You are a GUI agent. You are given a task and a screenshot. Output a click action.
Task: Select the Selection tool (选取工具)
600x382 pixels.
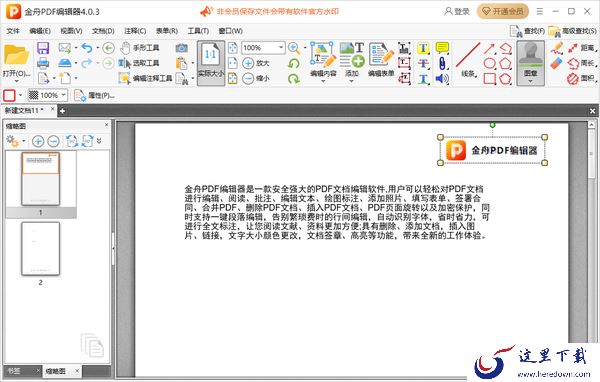coord(139,63)
